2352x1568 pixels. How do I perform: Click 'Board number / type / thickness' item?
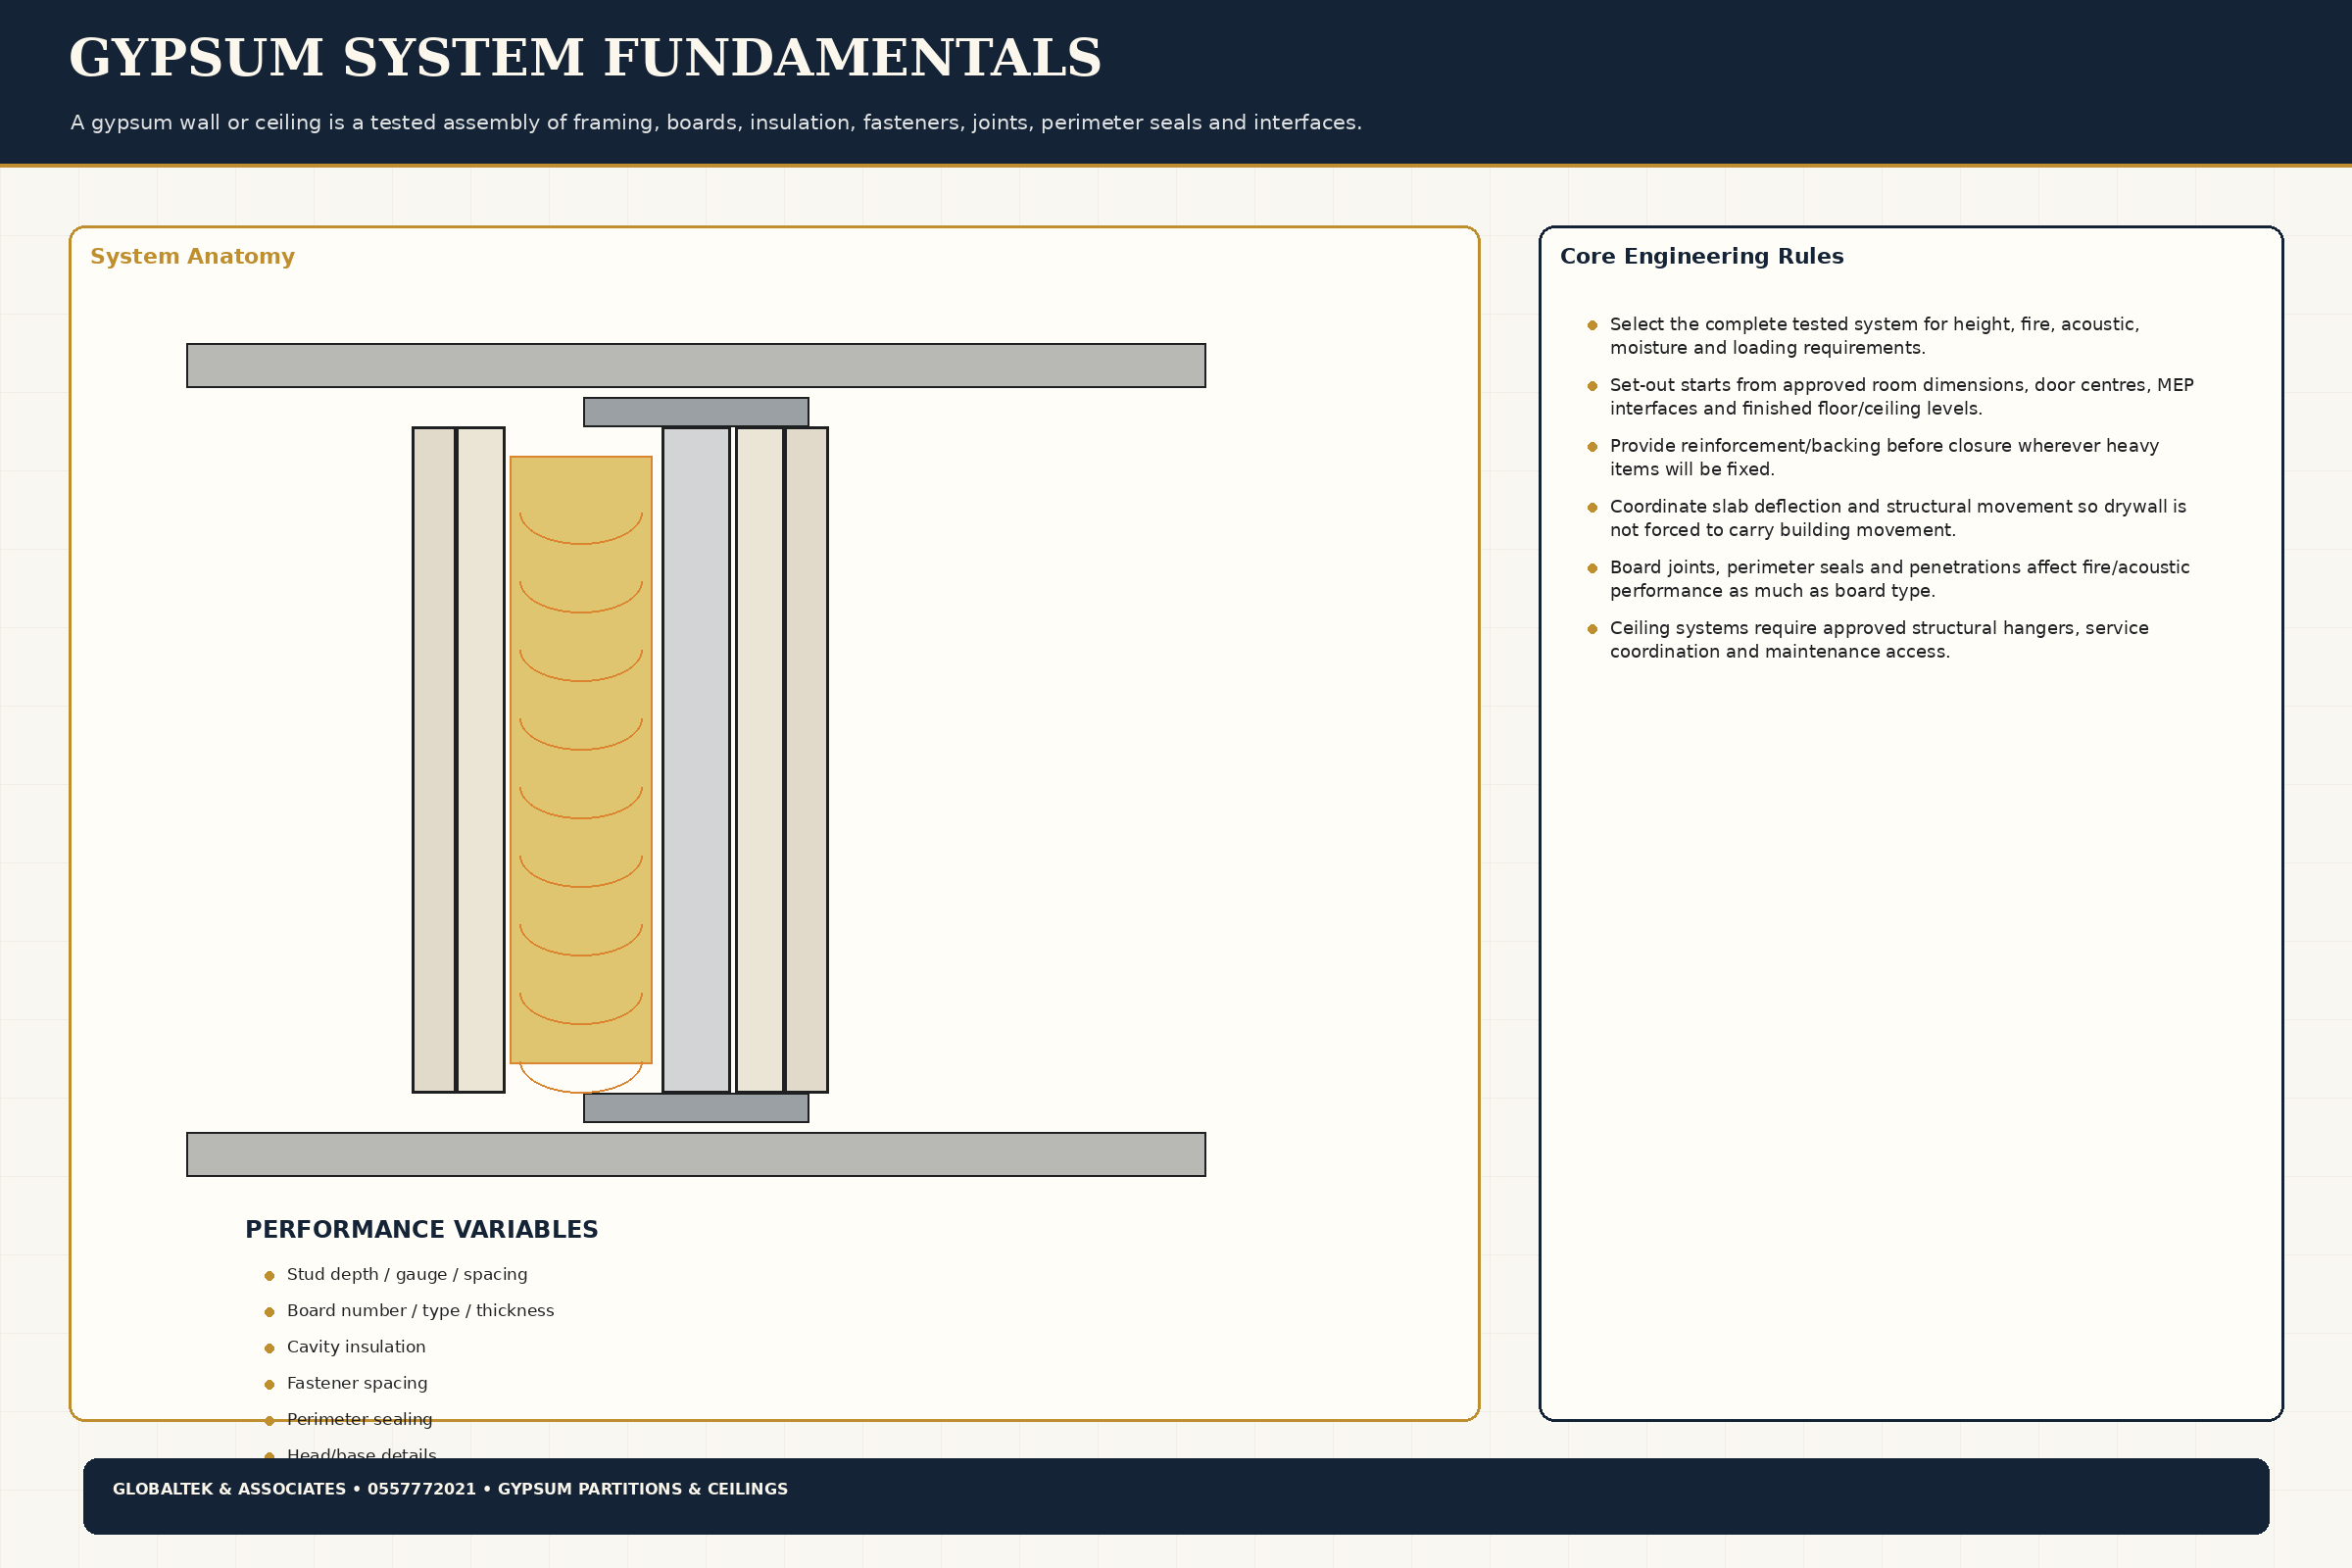coord(420,1310)
